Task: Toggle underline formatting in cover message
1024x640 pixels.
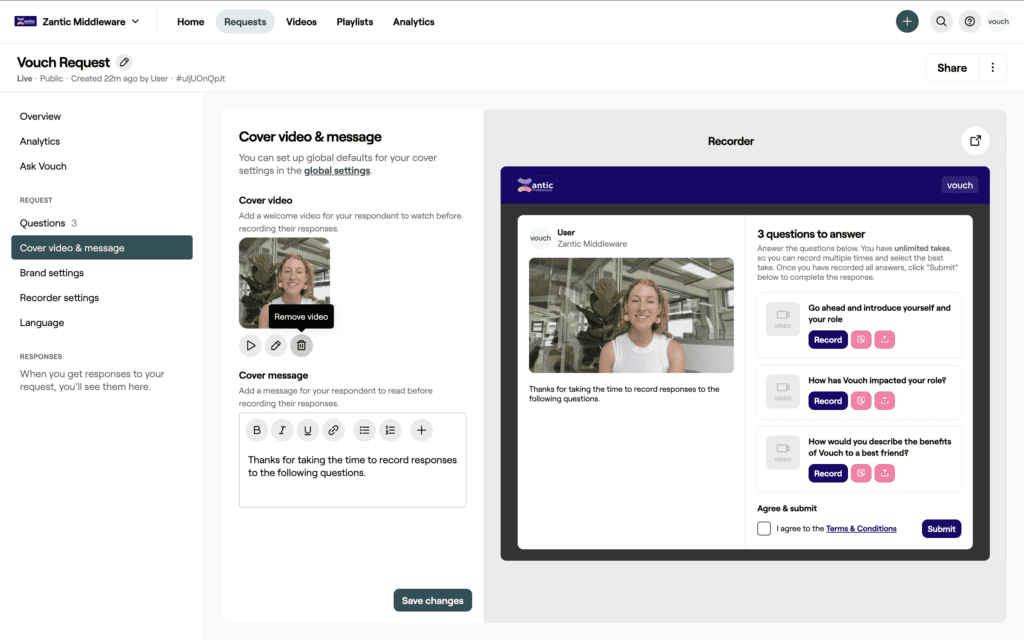Action: (308, 430)
